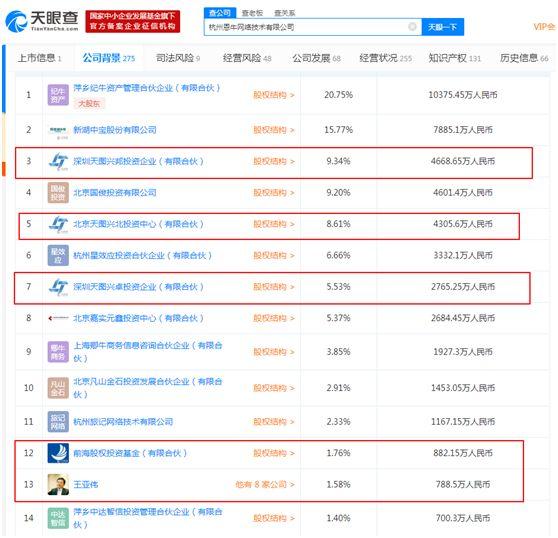
Task: Open shareholder 1's purple company logo
Action: (x=58, y=95)
